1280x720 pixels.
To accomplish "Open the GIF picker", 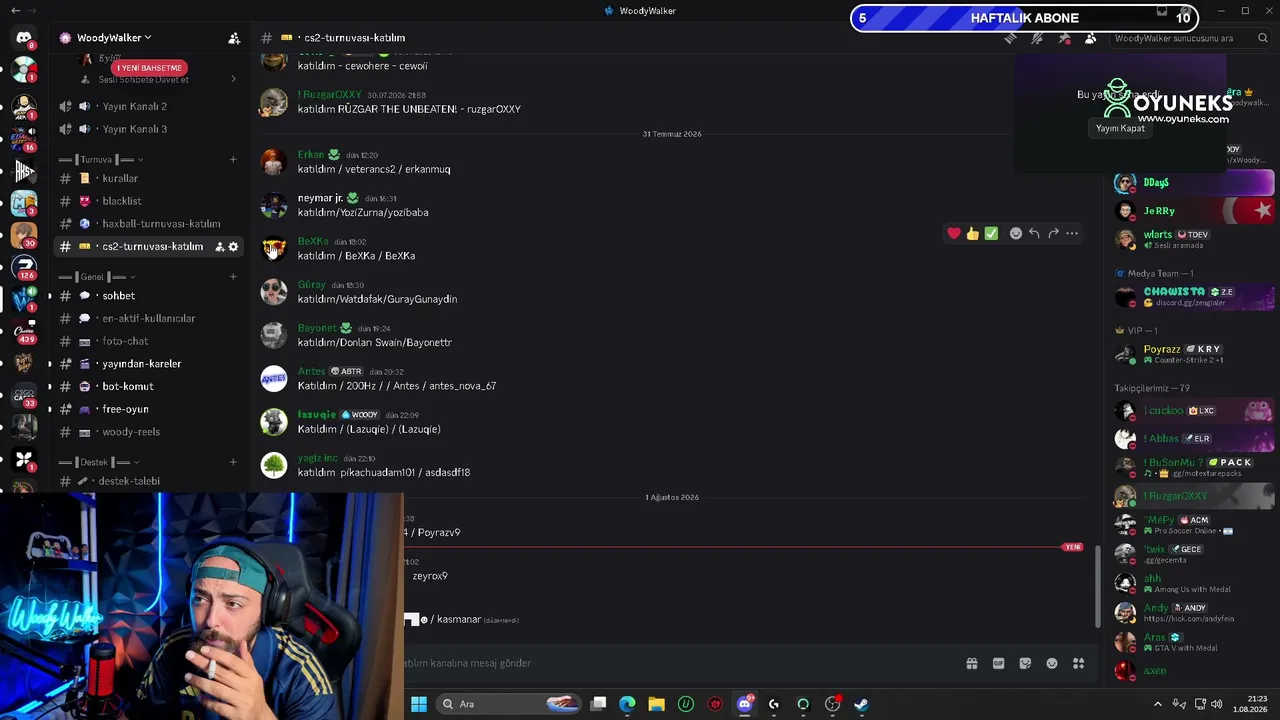I will pyautogui.click(x=998, y=663).
